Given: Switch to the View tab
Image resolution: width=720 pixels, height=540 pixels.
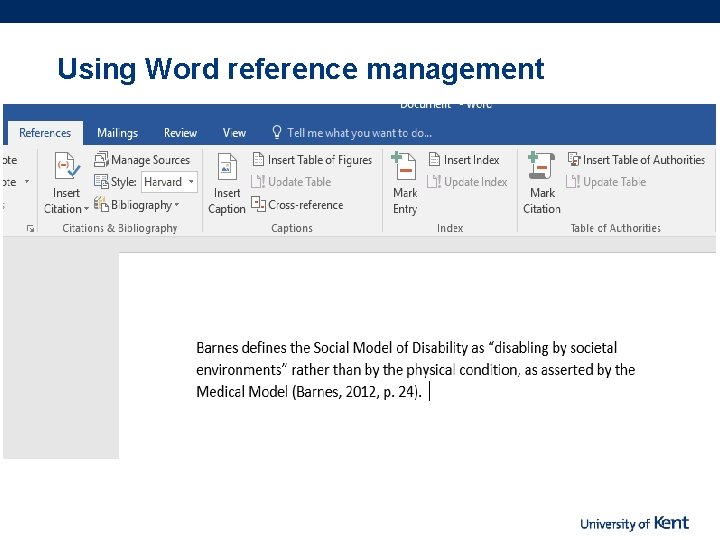Looking at the screenshot, I should [x=234, y=133].
